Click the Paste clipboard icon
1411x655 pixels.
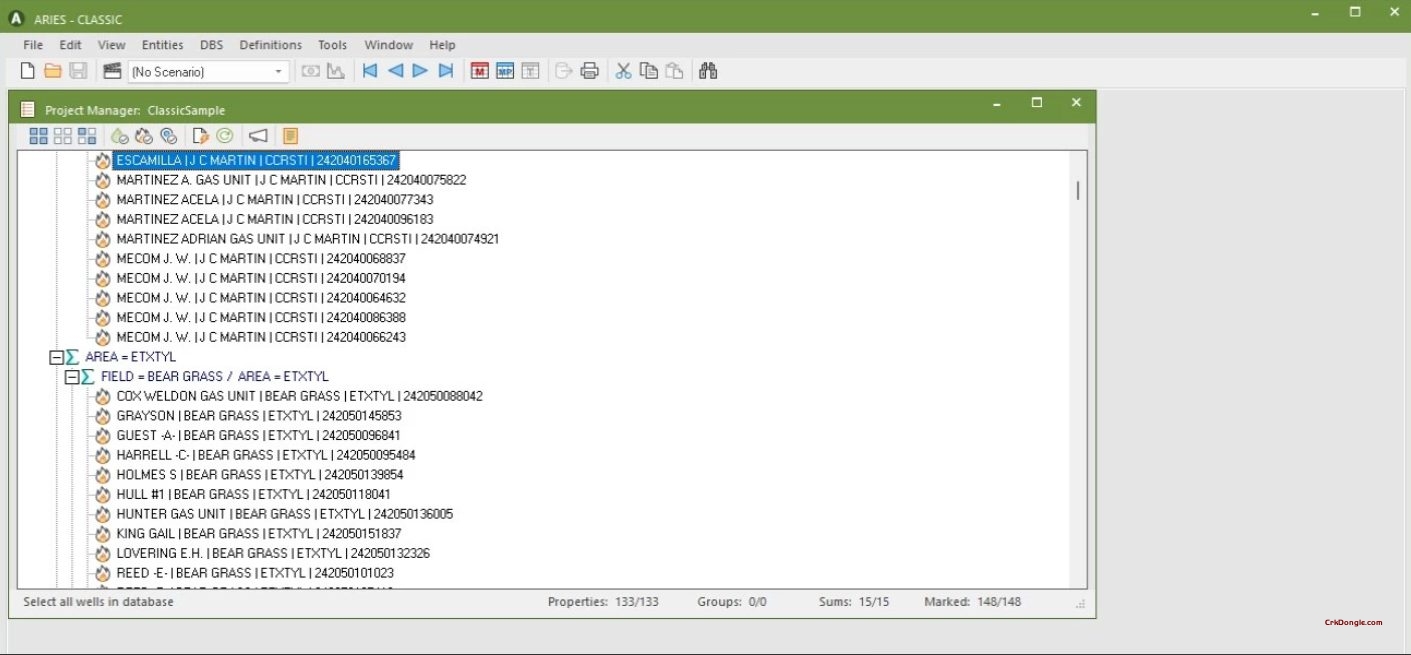(675, 71)
